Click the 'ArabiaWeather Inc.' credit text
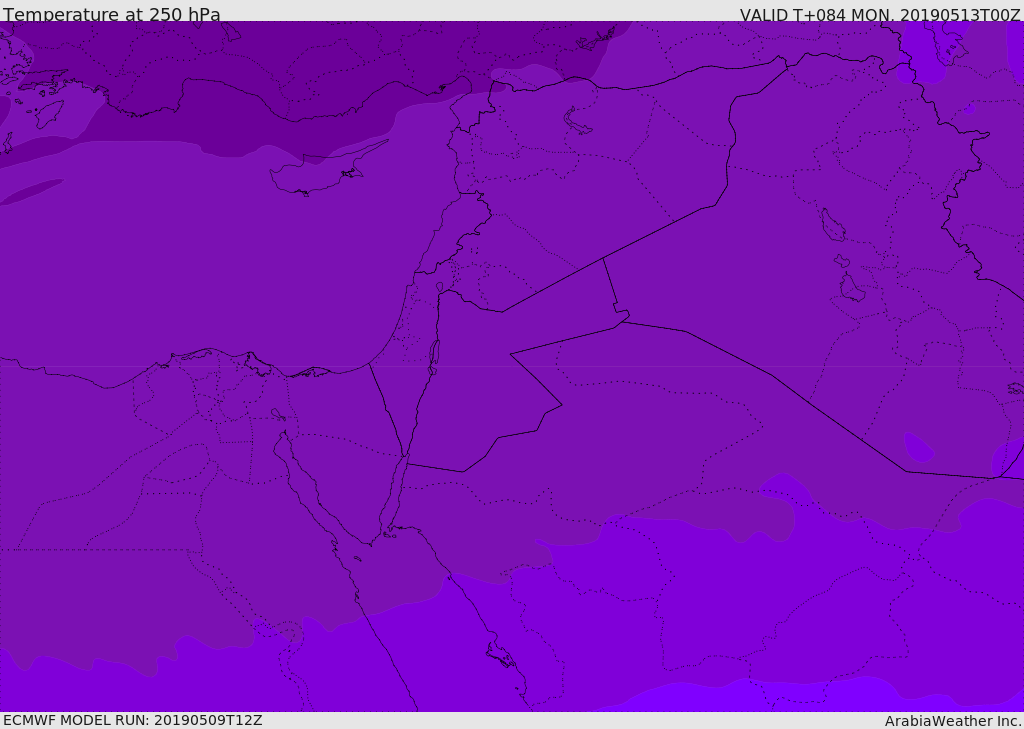The width and height of the screenshot is (1024, 729). [x=953, y=721]
